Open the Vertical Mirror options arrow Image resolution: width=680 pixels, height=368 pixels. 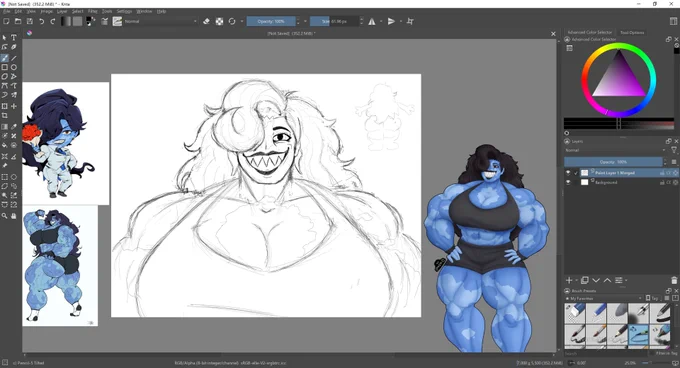click(x=400, y=21)
